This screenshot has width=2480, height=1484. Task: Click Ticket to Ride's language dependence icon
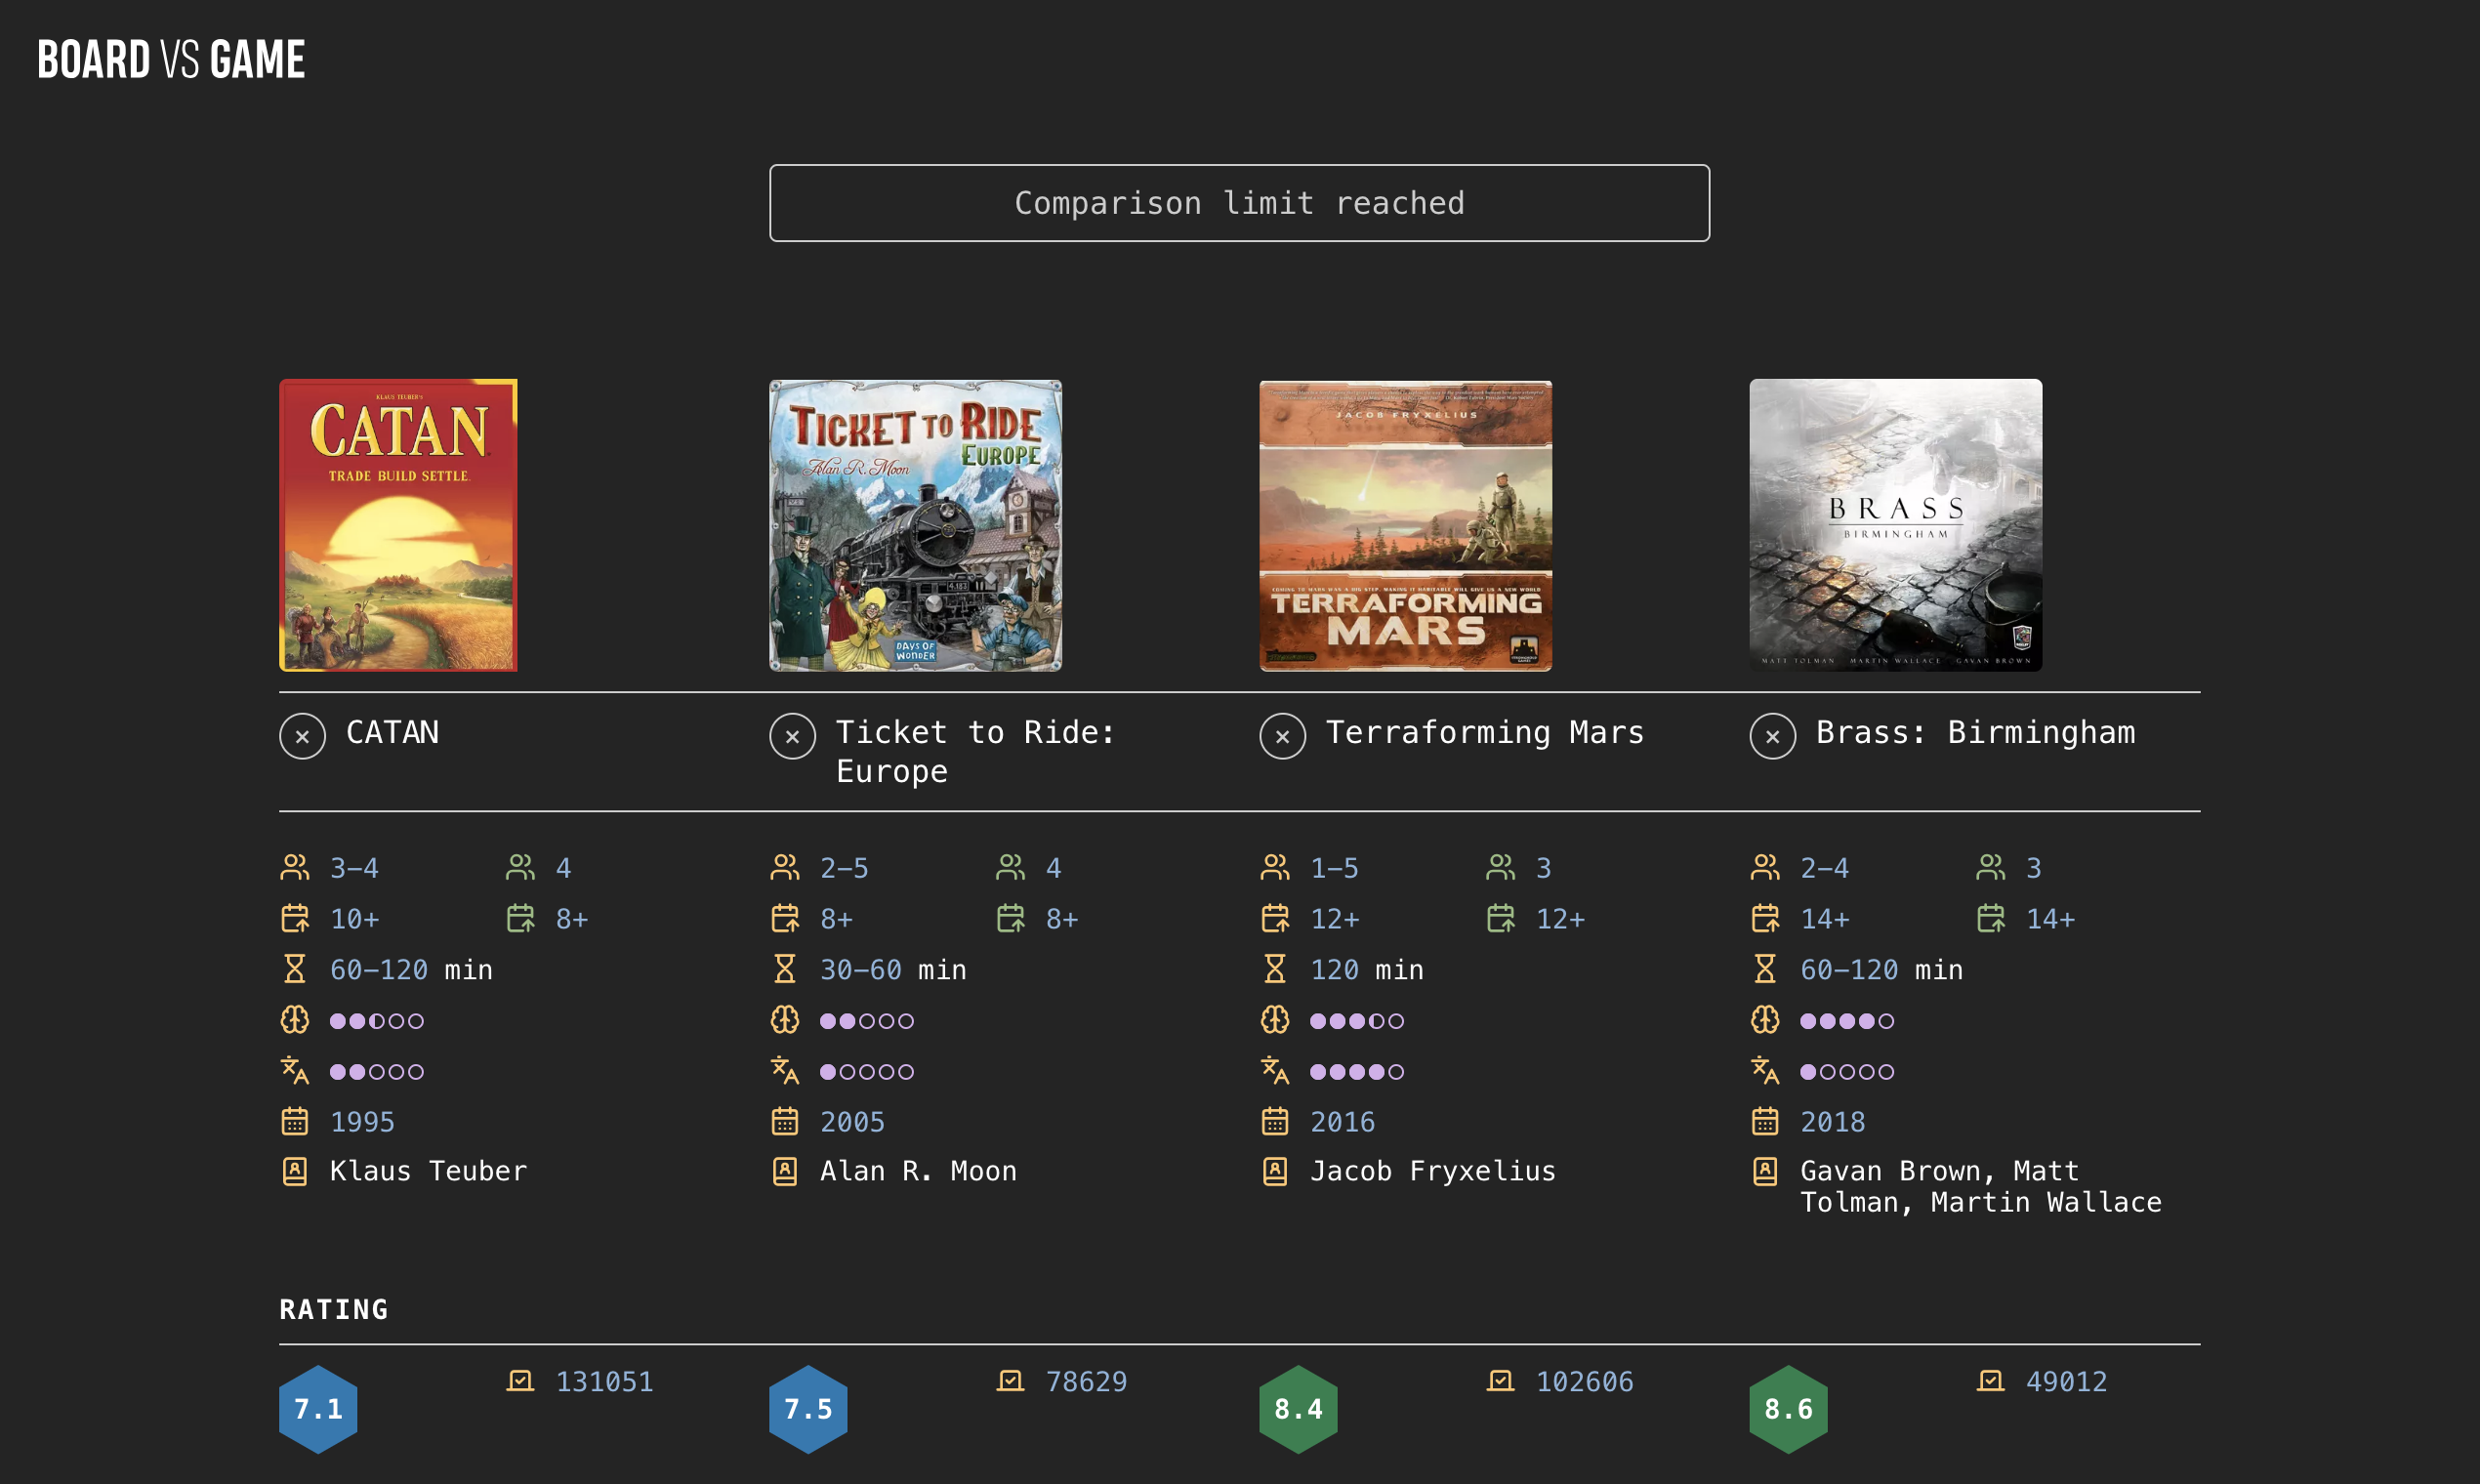click(x=784, y=1071)
